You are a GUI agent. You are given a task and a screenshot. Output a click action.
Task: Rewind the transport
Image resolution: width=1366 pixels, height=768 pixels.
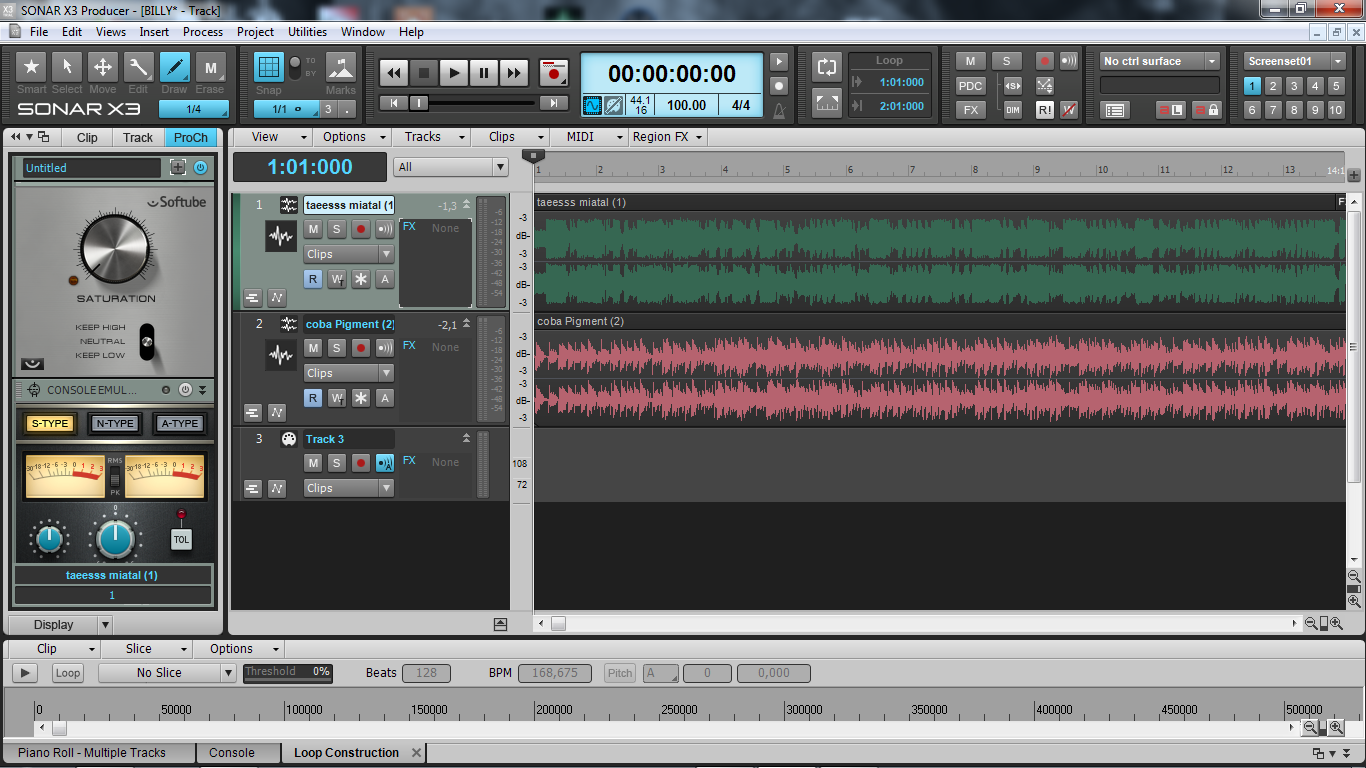click(394, 73)
